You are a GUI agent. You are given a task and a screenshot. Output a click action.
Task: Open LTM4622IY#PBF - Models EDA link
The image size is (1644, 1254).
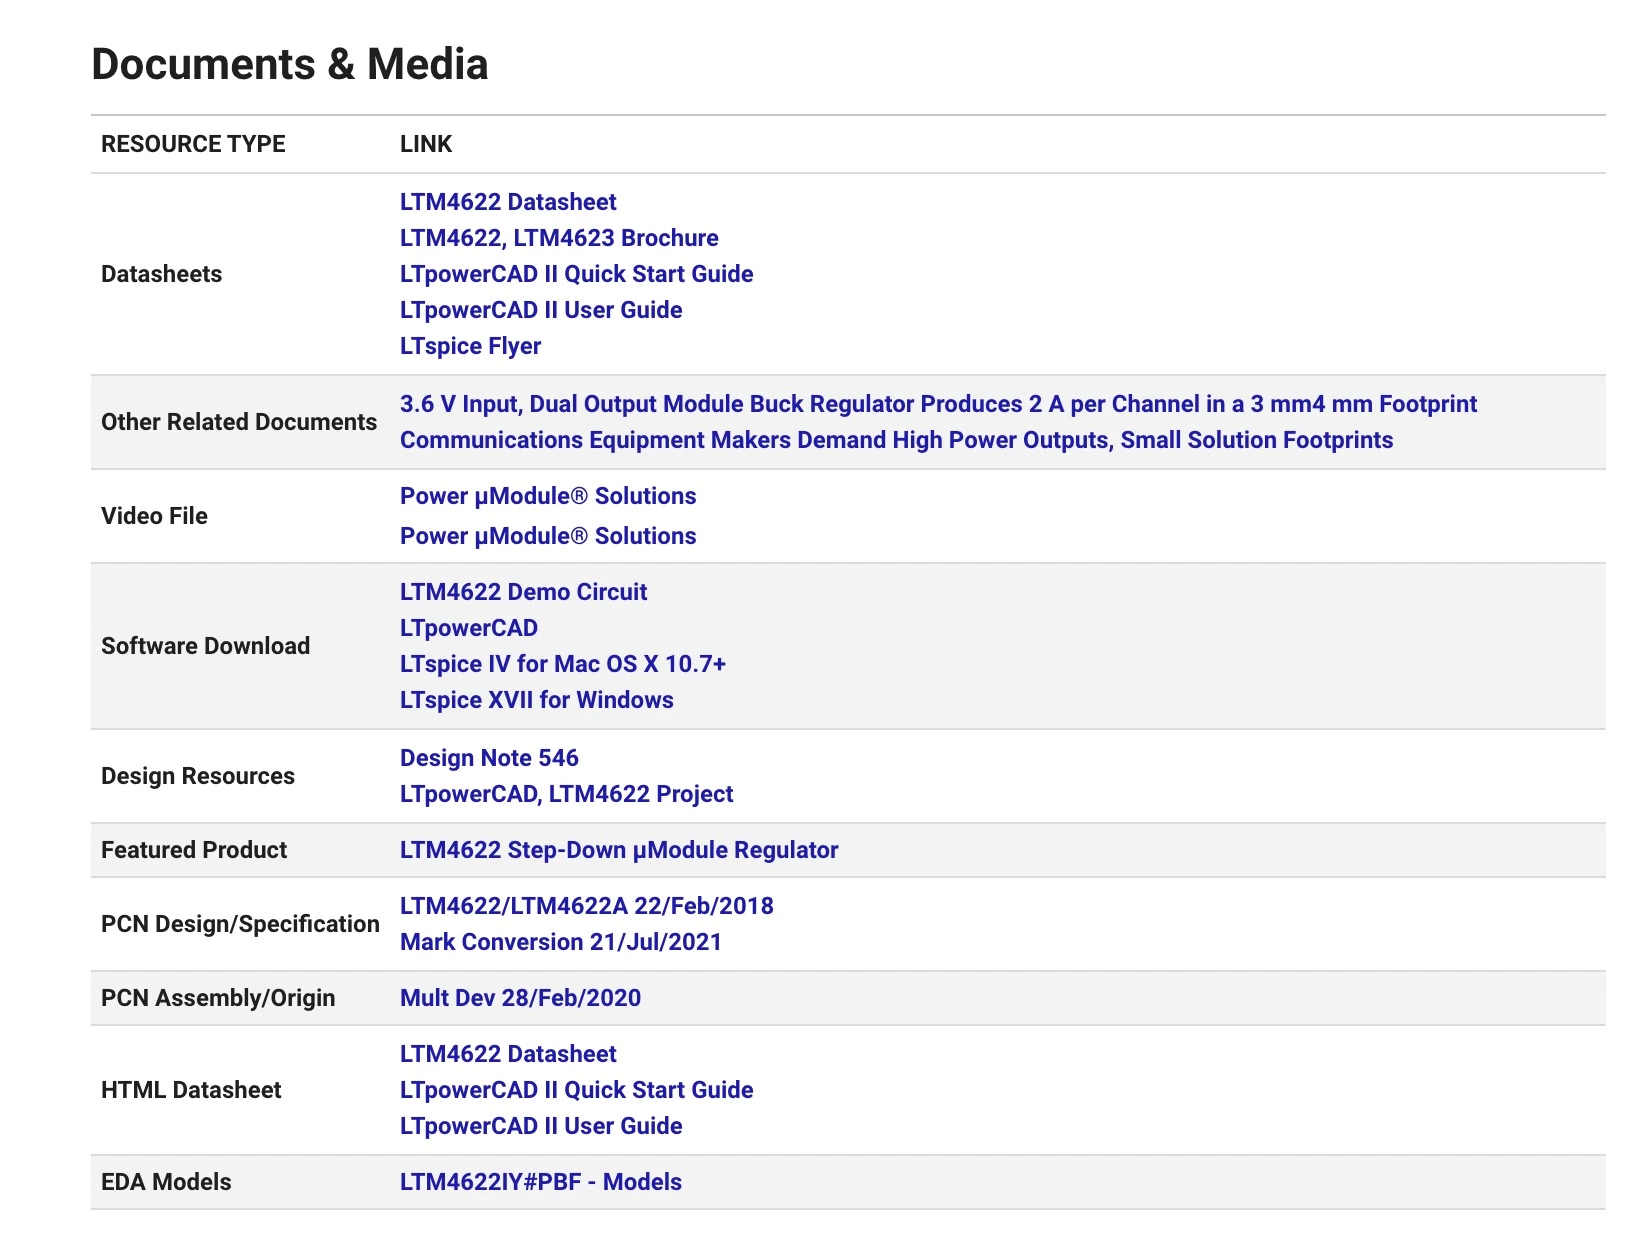point(541,1182)
